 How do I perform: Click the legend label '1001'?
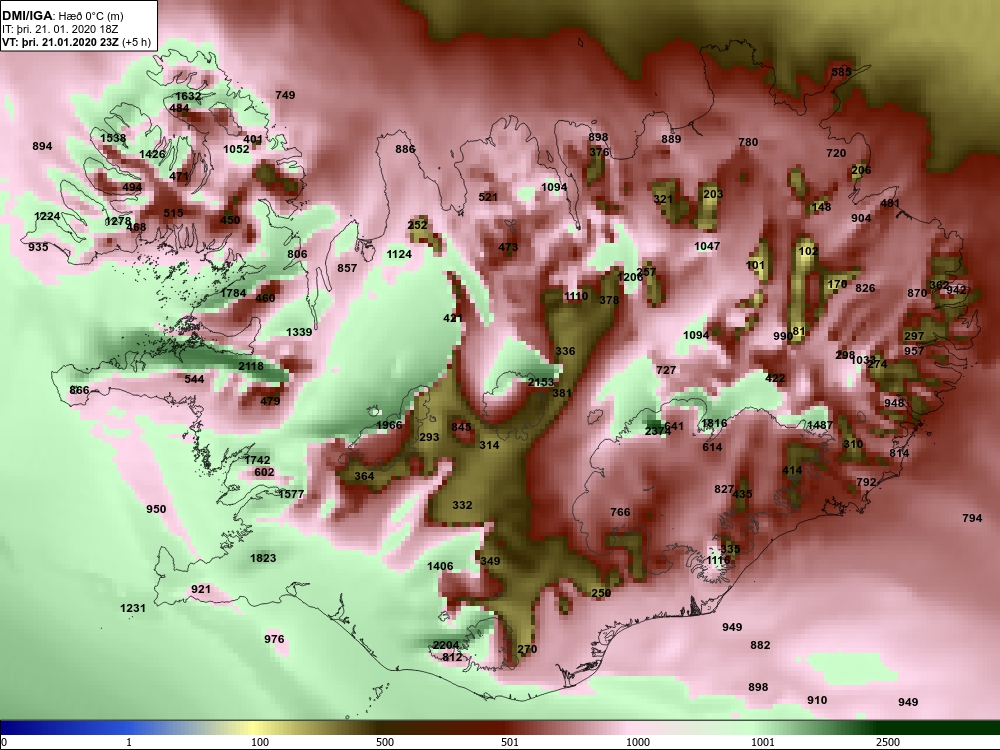[x=763, y=742]
